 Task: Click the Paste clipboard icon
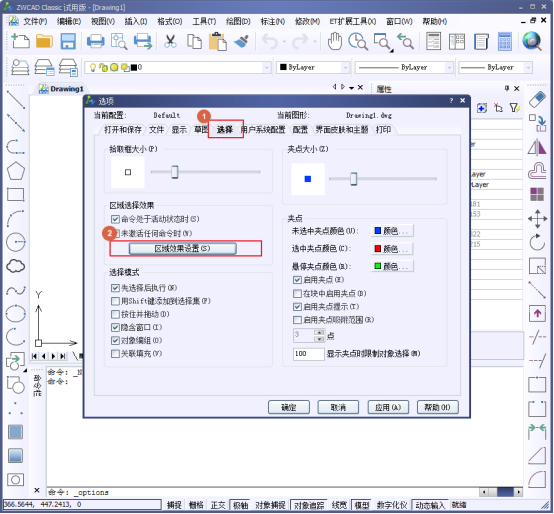click(218, 41)
